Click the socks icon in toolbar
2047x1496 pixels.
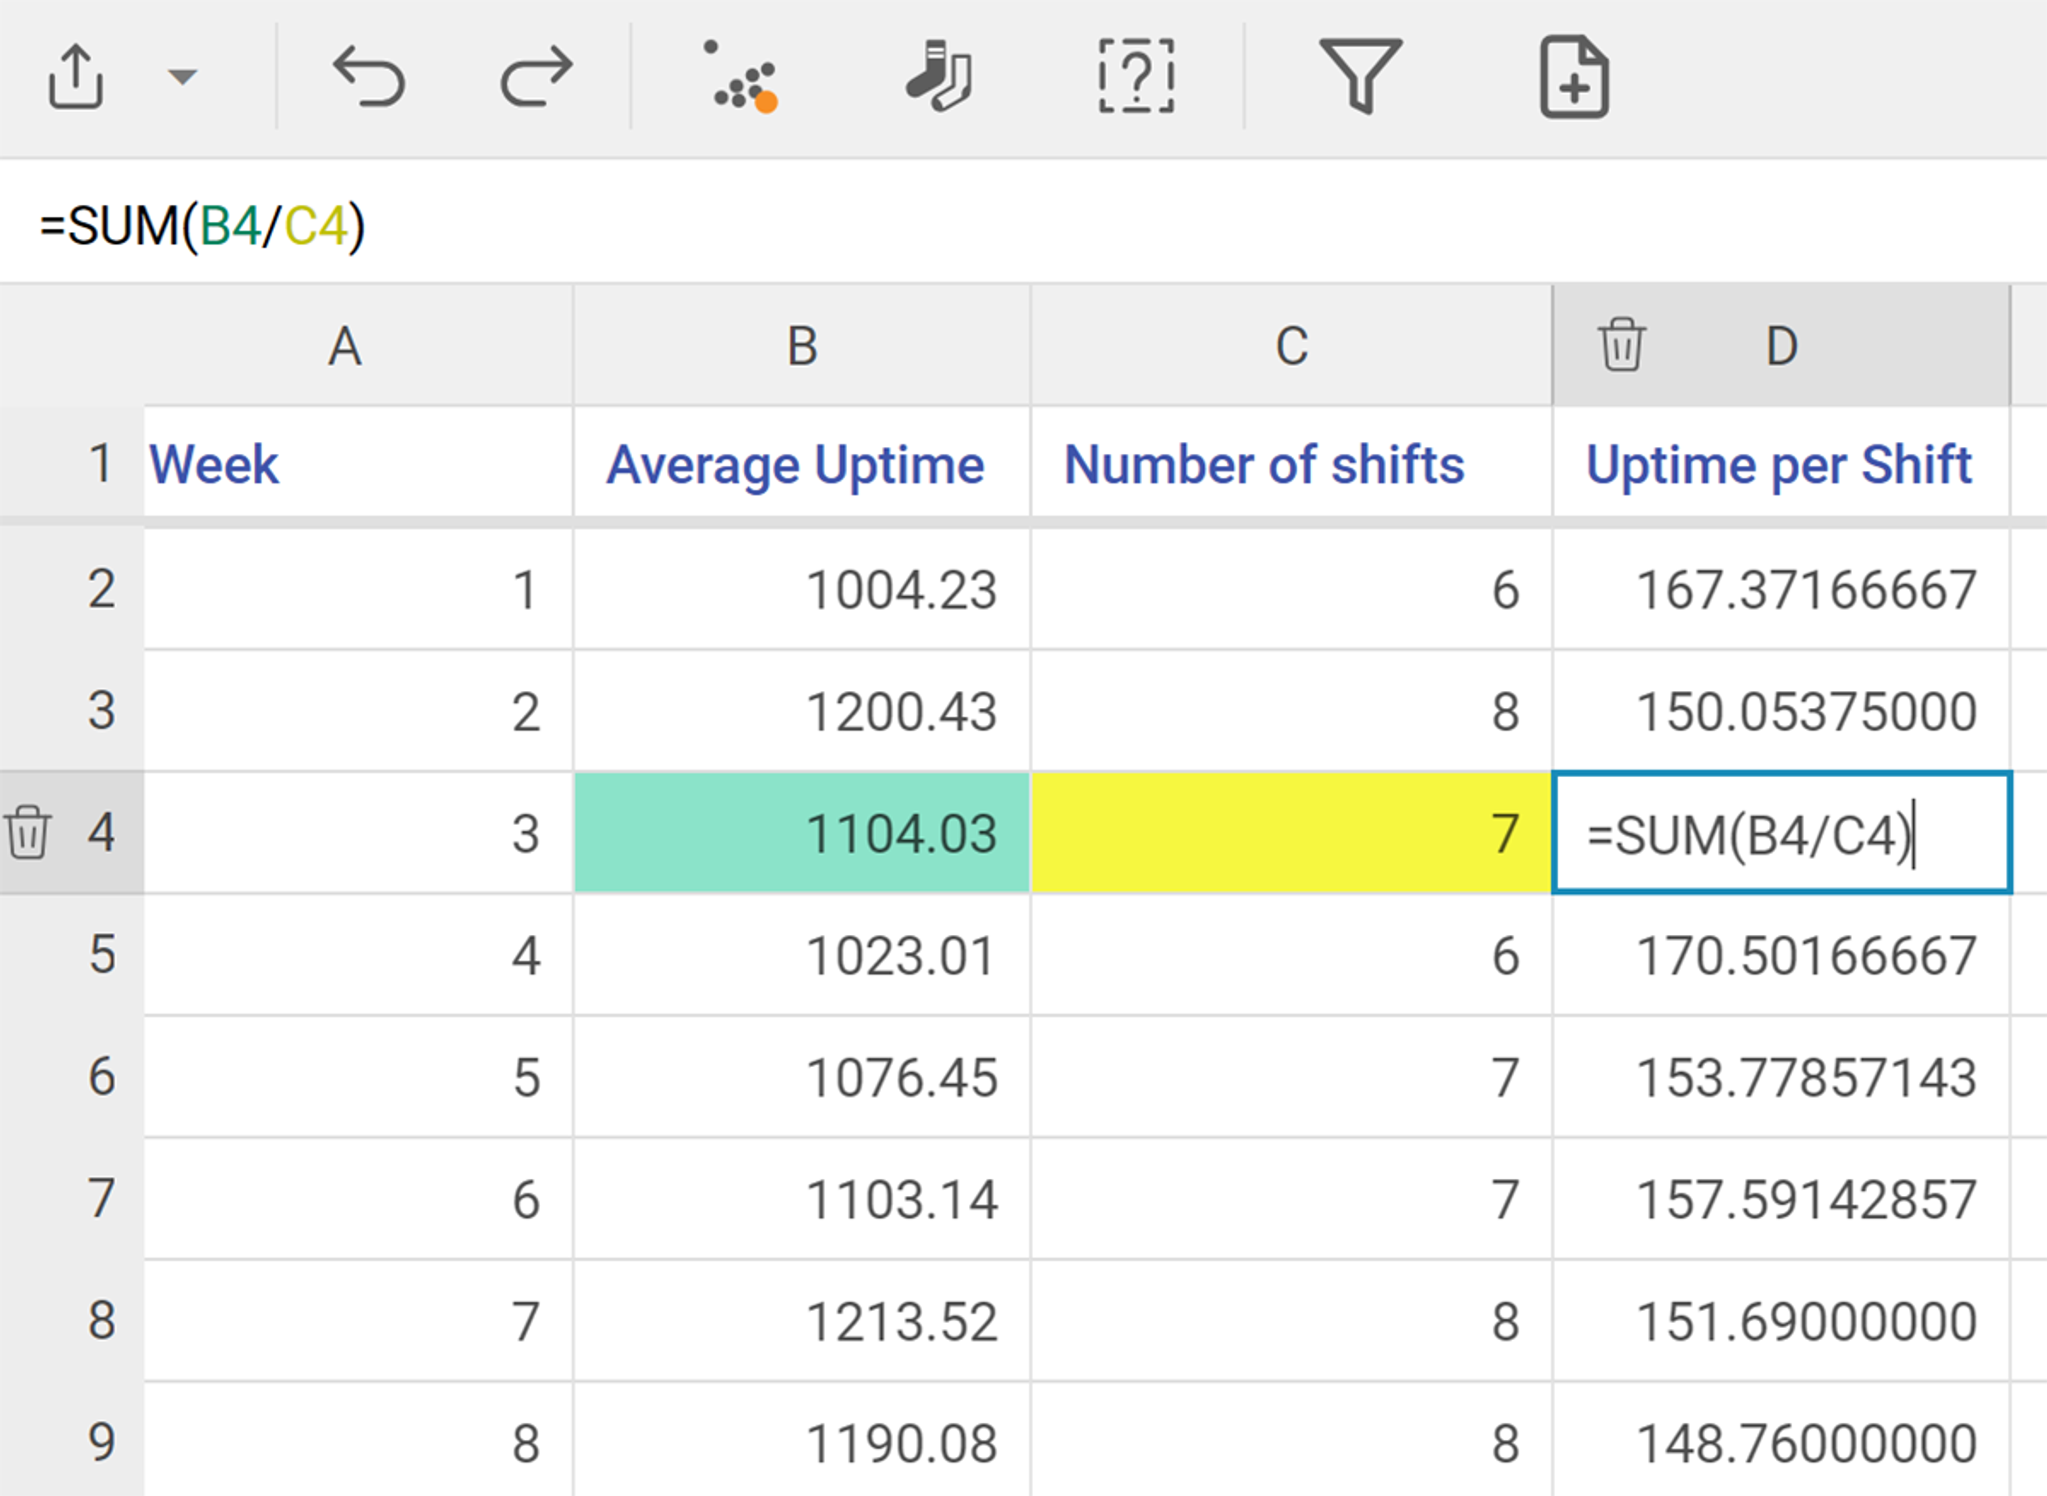click(938, 77)
